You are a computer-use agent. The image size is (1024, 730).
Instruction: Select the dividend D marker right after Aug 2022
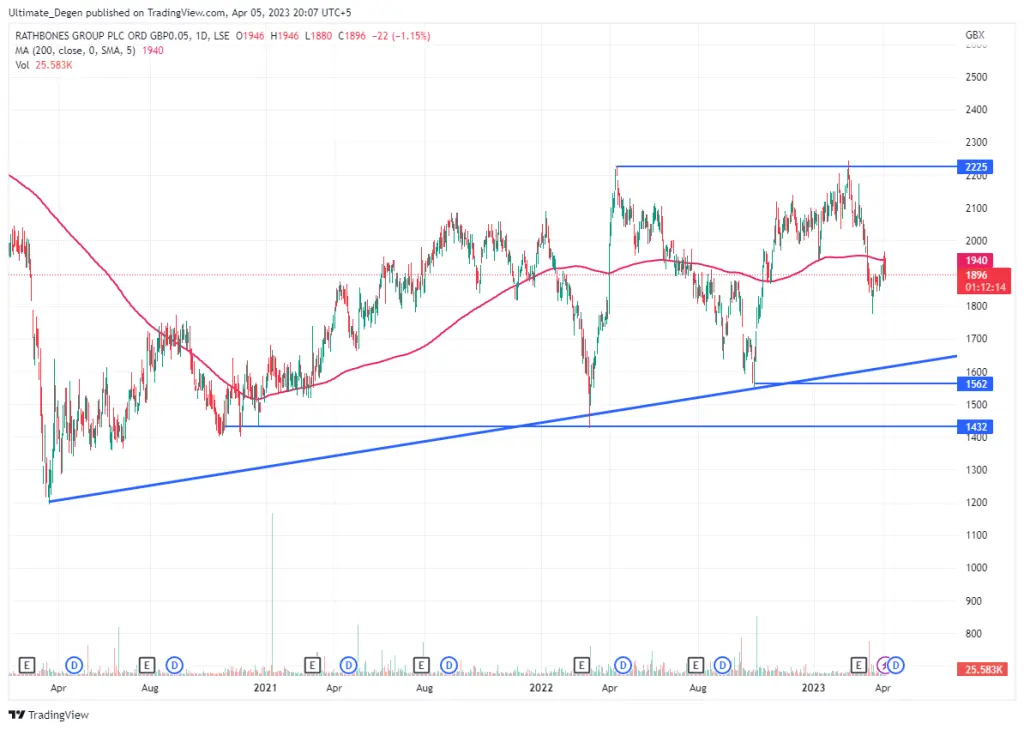point(722,665)
